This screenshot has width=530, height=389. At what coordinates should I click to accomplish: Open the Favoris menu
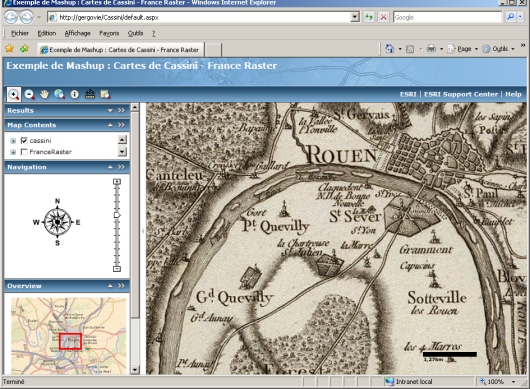click(x=109, y=33)
